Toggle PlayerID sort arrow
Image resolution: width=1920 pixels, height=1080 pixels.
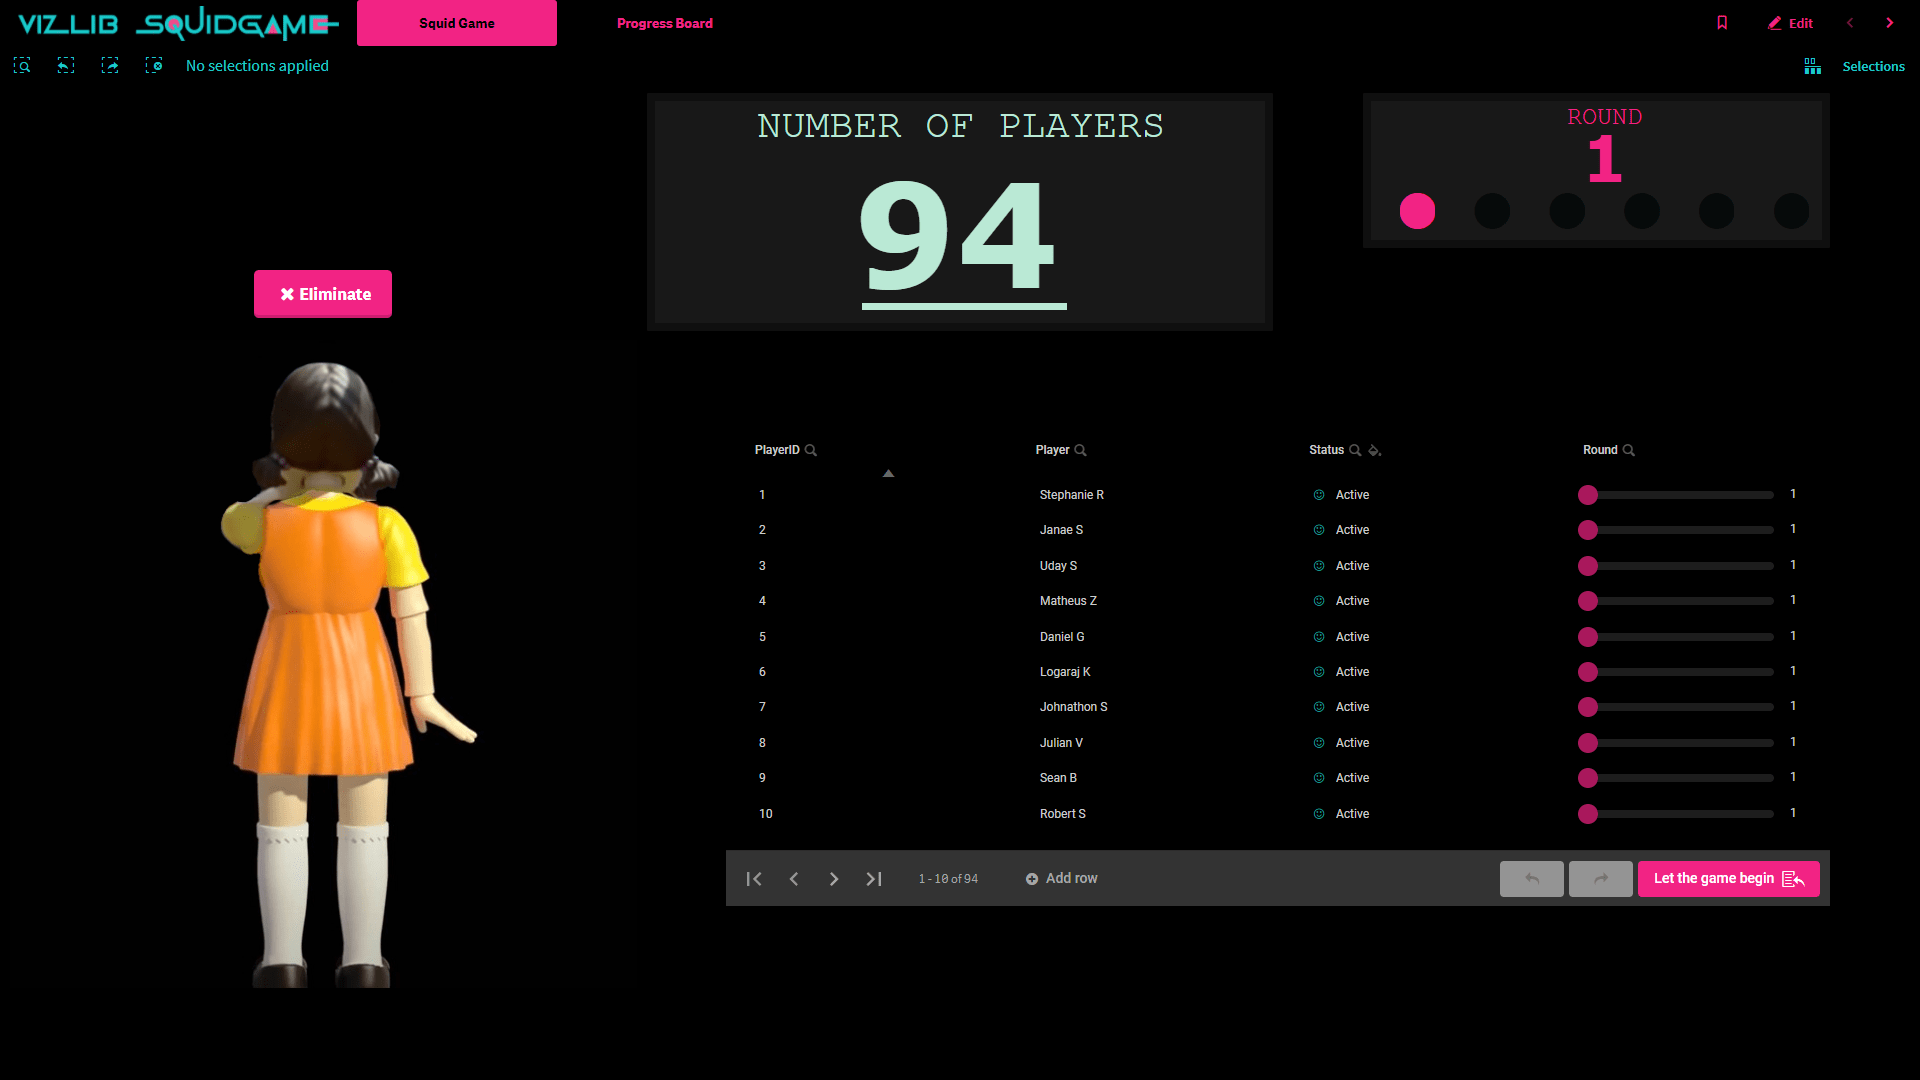click(888, 473)
